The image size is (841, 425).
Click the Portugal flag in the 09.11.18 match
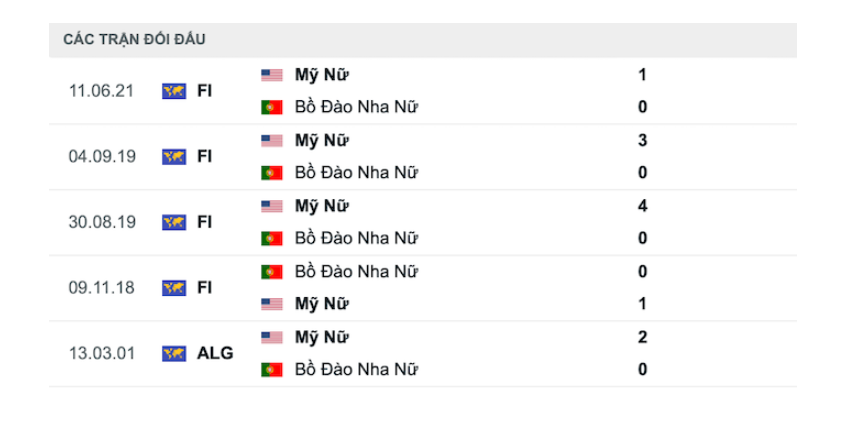[272, 272]
